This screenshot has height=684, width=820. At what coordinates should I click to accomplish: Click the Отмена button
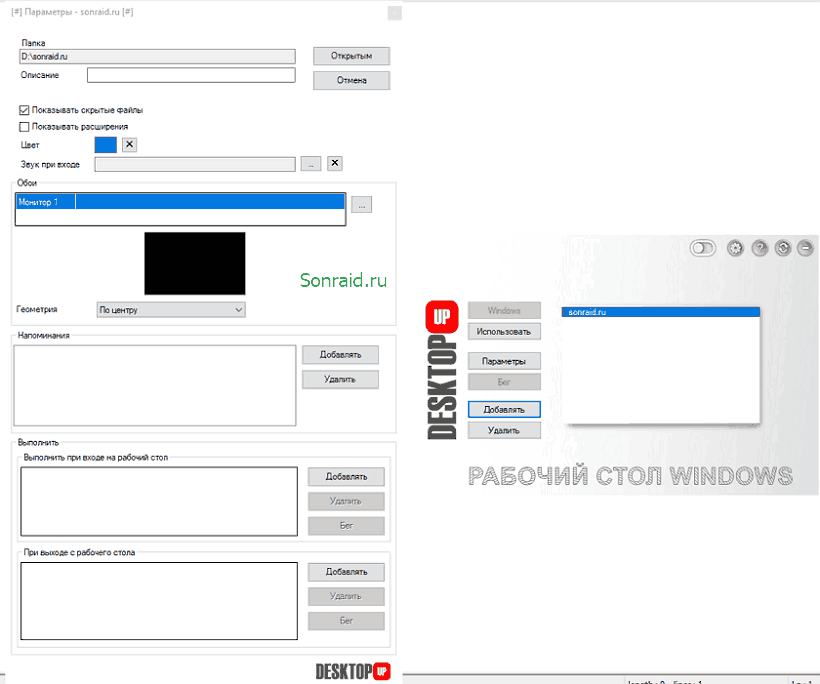point(351,81)
